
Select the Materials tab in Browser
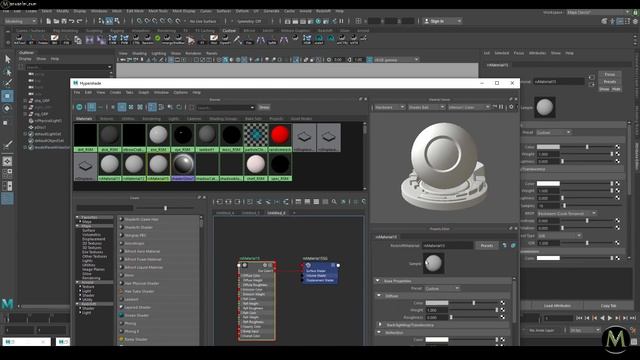click(84, 119)
